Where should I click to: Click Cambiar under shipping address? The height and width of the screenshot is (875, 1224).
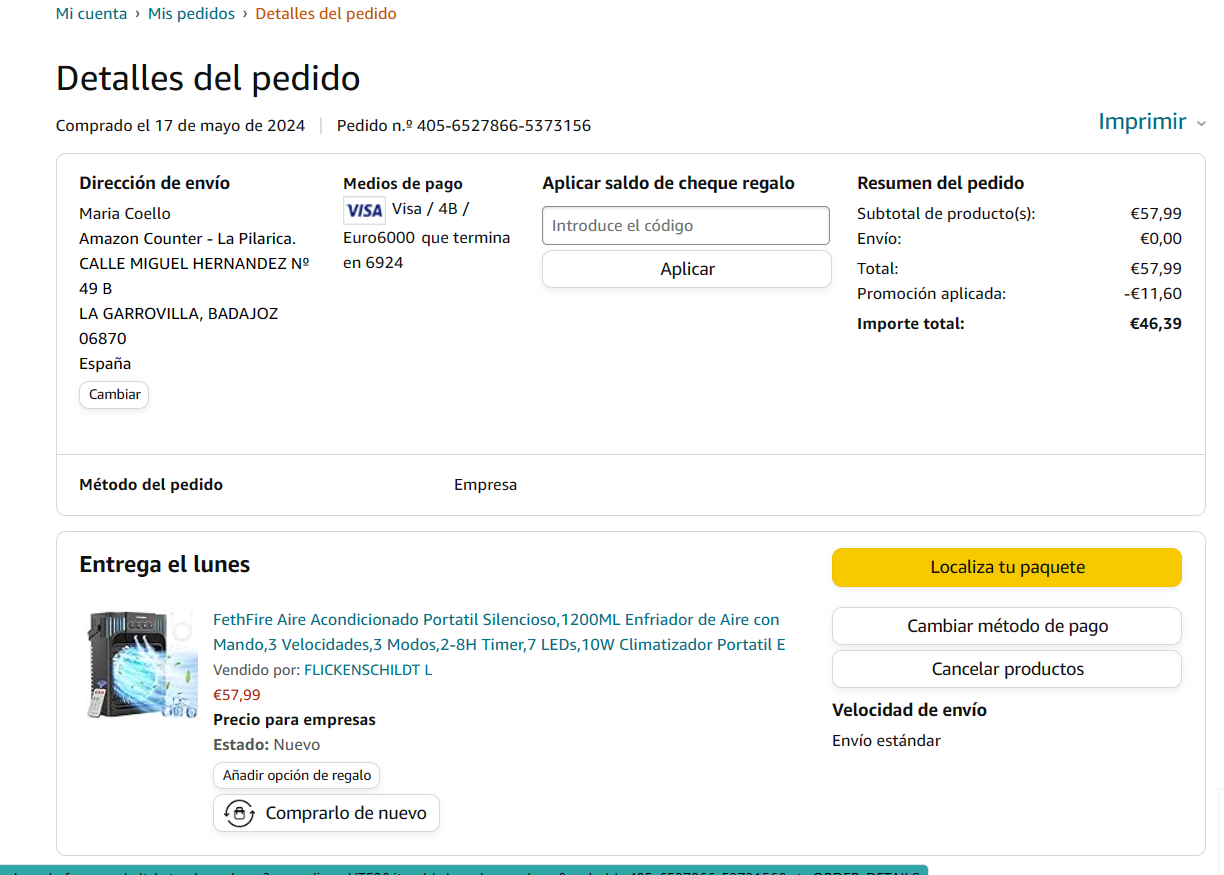point(114,395)
